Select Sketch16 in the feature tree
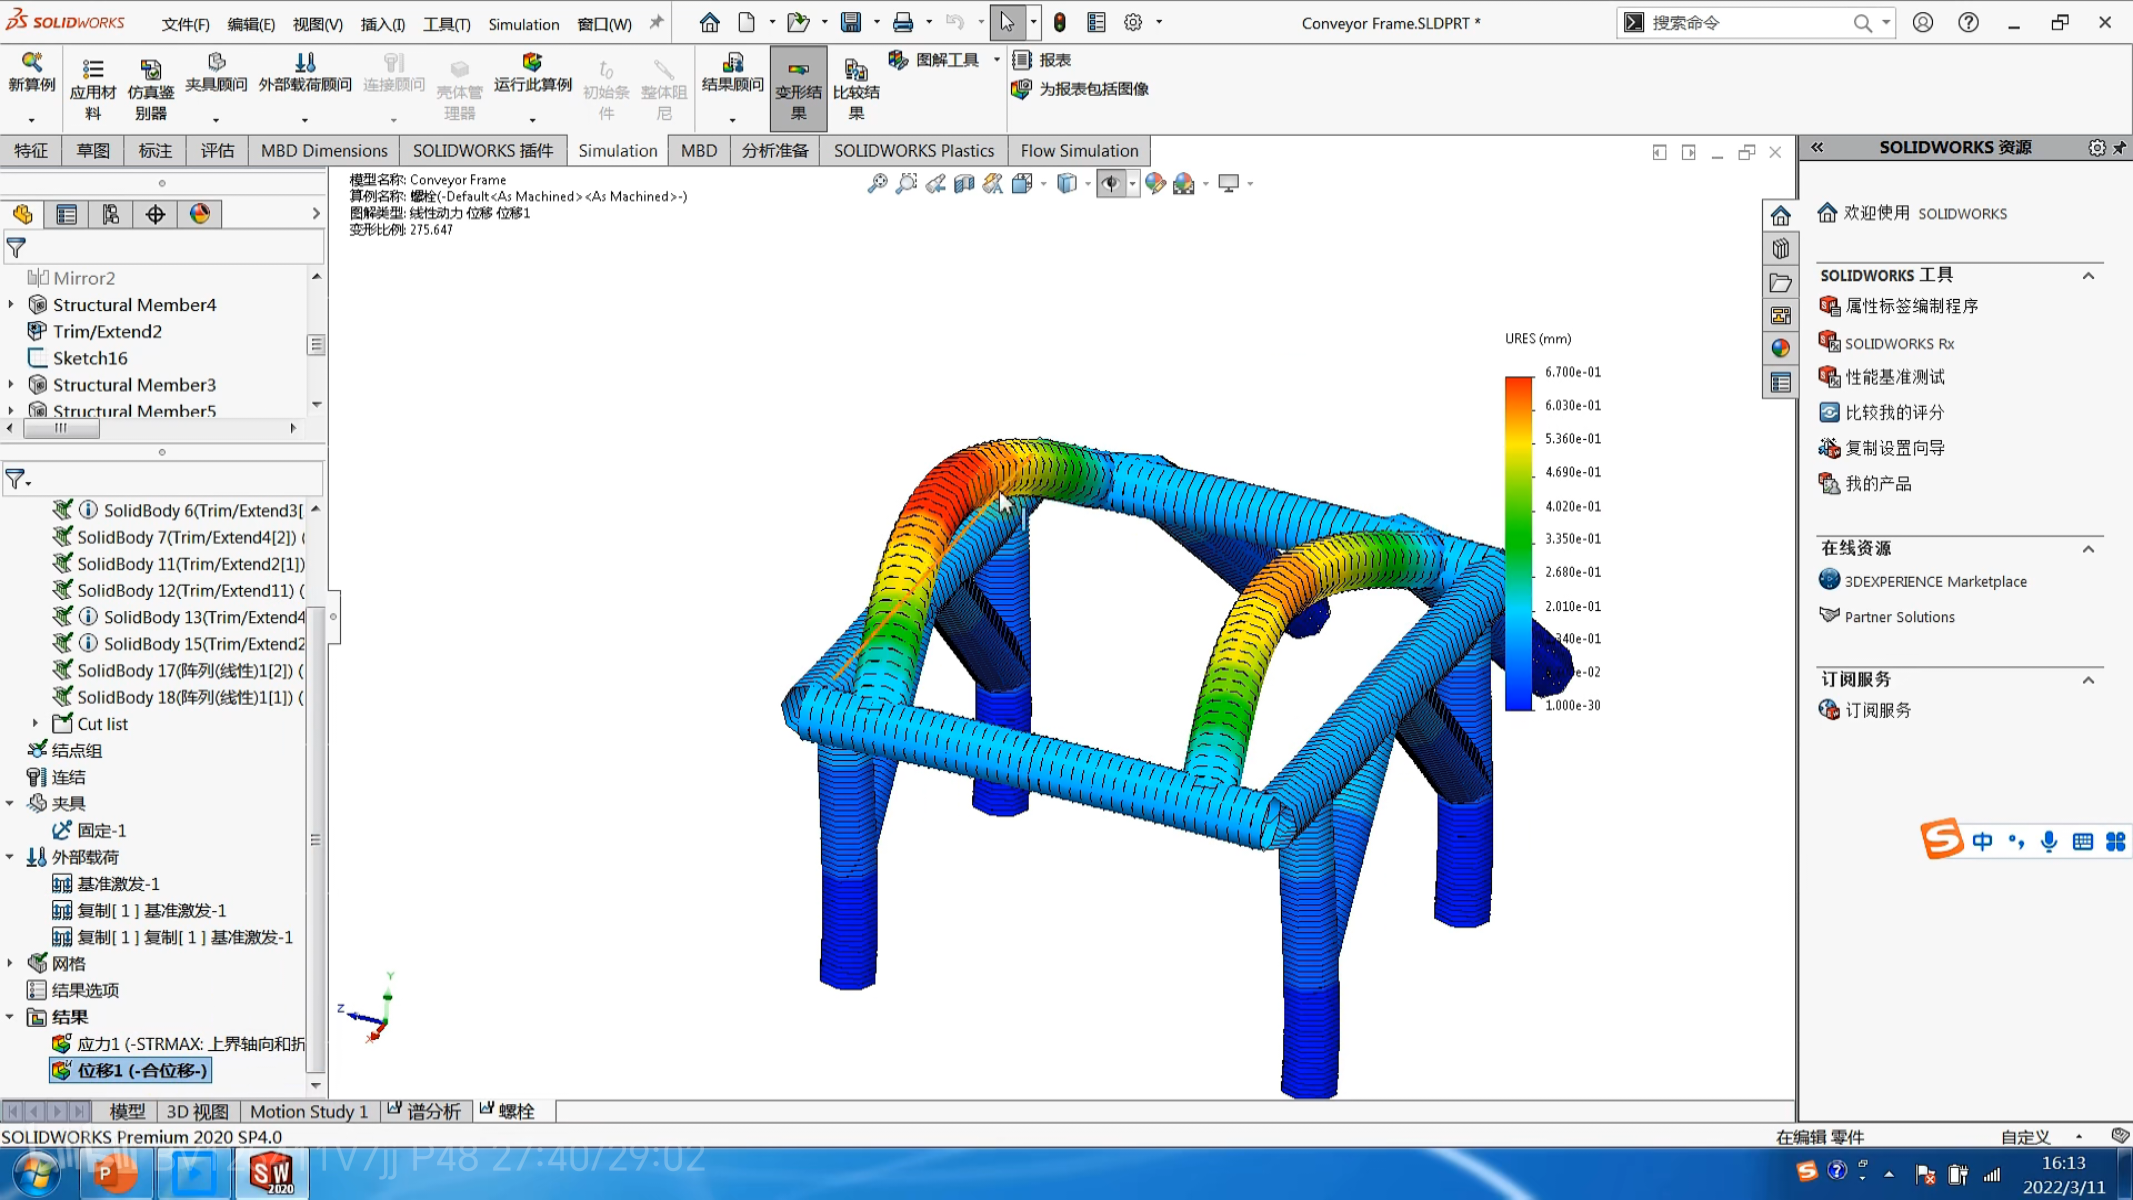 pos(90,358)
